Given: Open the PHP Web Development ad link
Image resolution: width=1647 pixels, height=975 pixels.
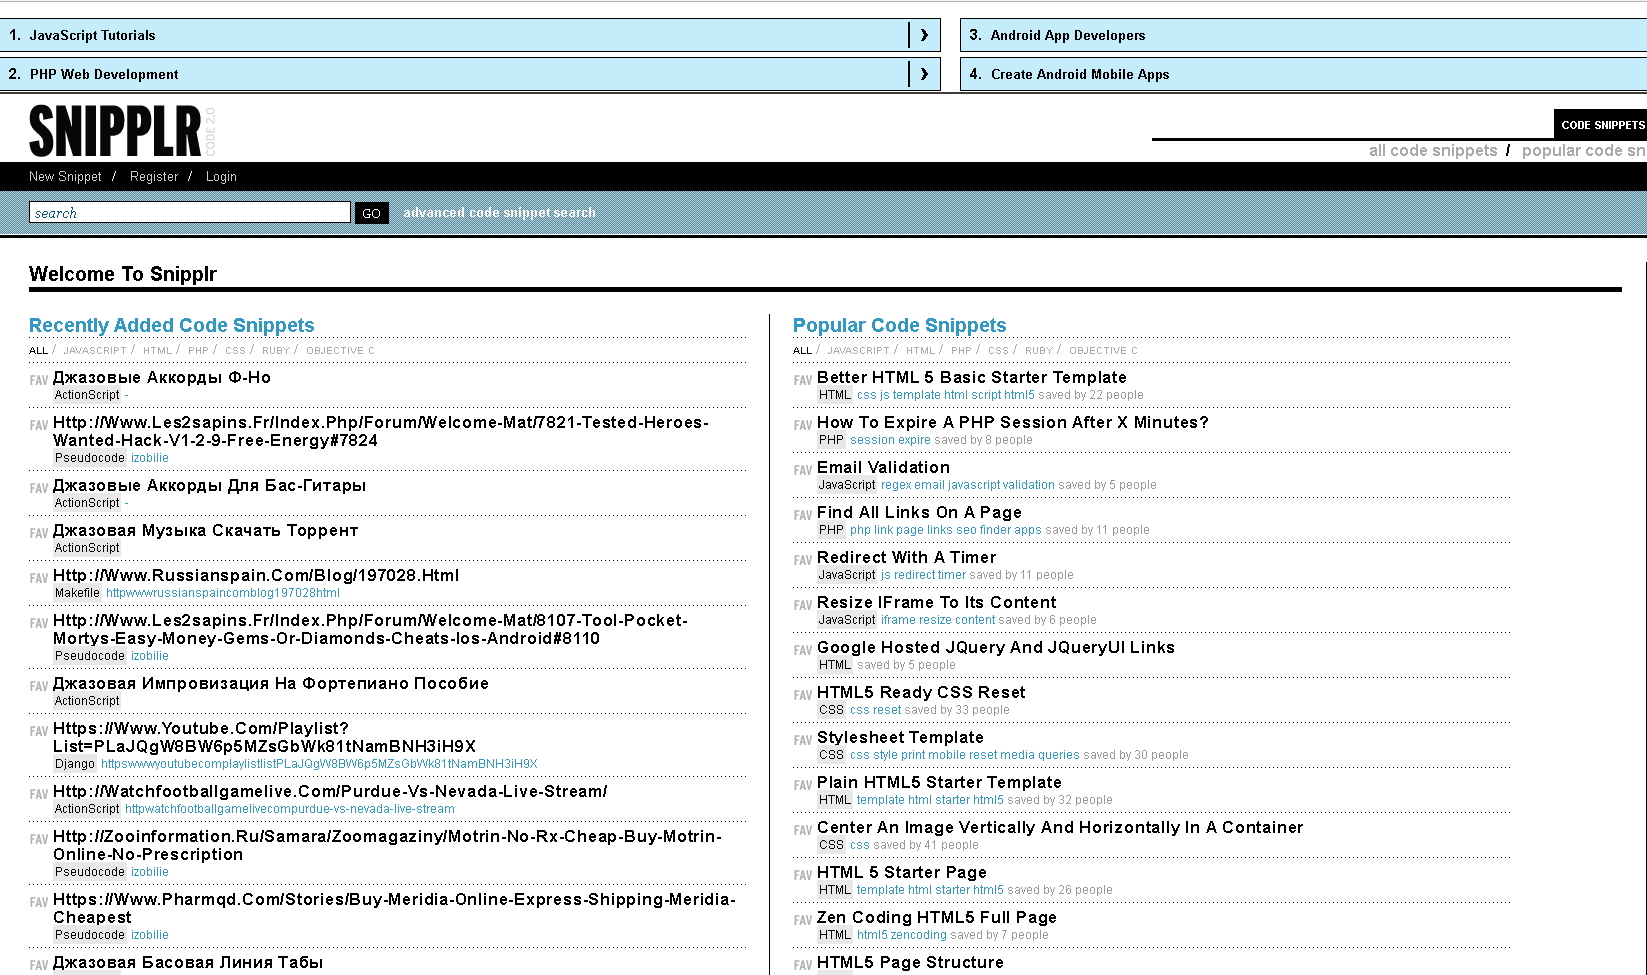Looking at the screenshot, I should coord(104,74).
